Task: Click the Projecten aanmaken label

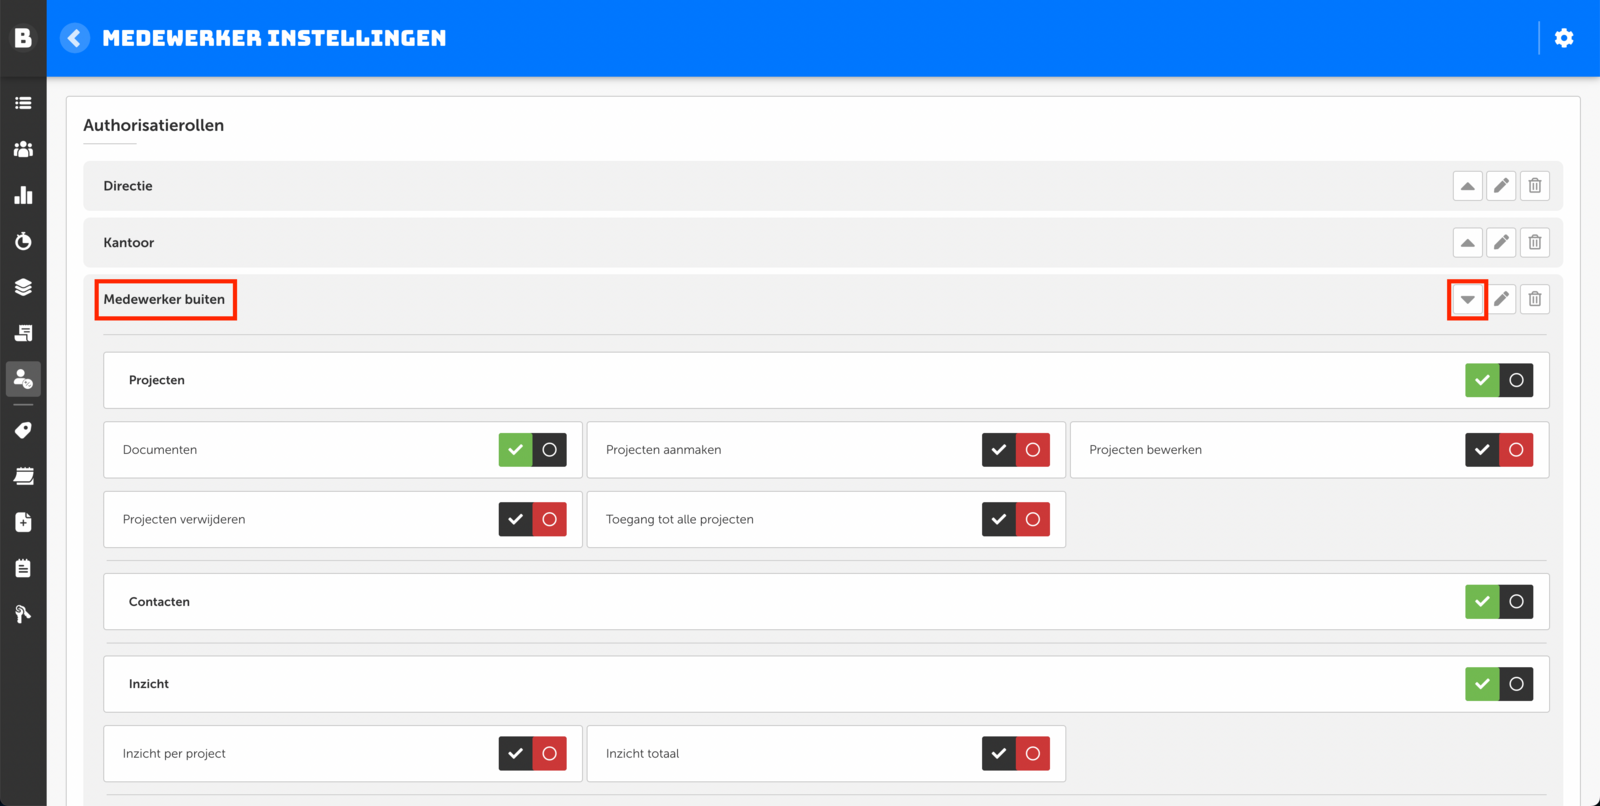Action: pyautogui.click(x=664, y=450)
